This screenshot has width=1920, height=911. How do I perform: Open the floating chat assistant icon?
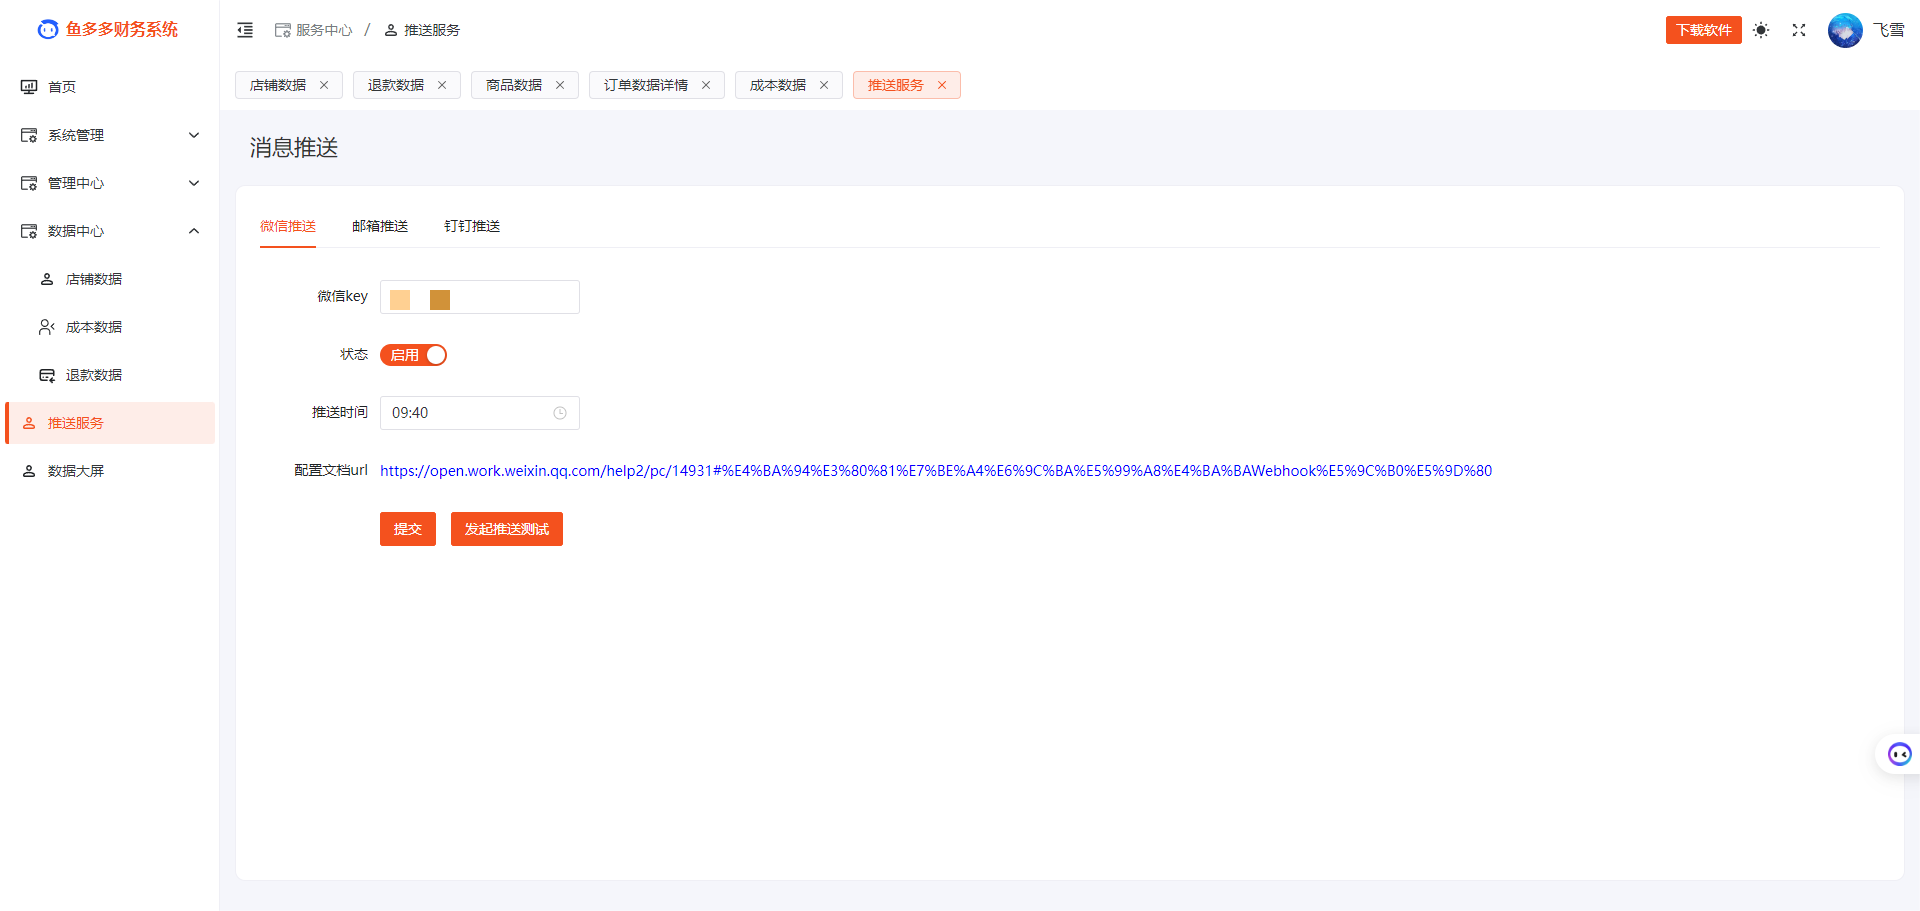[1899, 754]
